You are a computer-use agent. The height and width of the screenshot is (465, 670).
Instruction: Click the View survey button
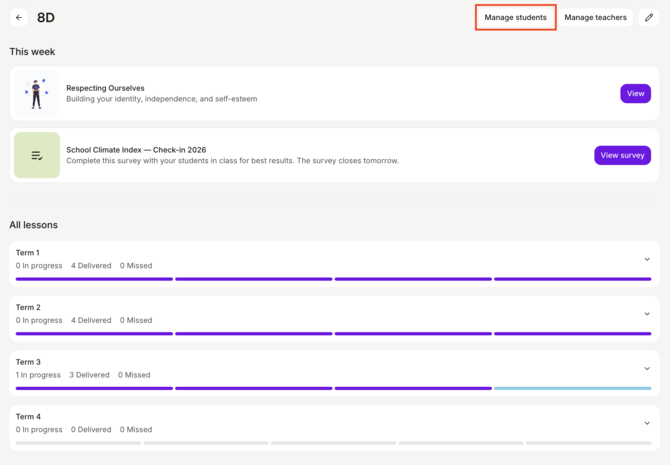pos(622,155)
